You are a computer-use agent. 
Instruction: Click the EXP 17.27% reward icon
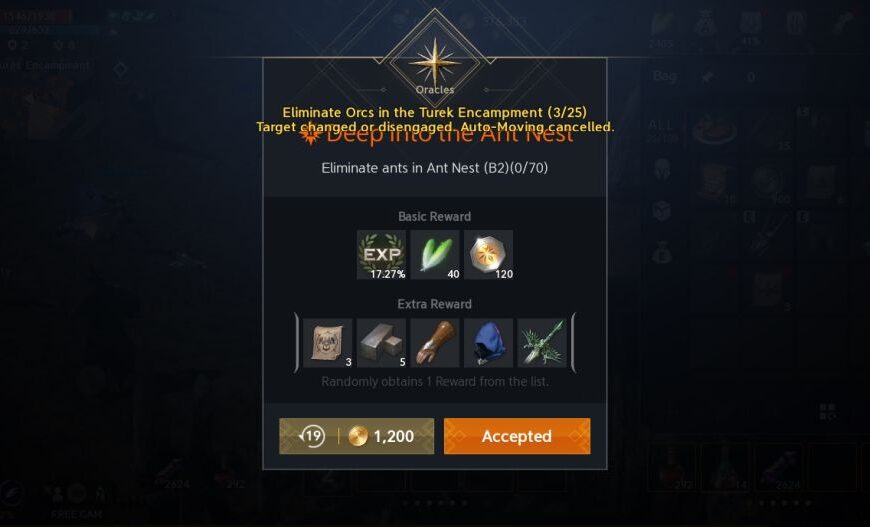point(381,255)
